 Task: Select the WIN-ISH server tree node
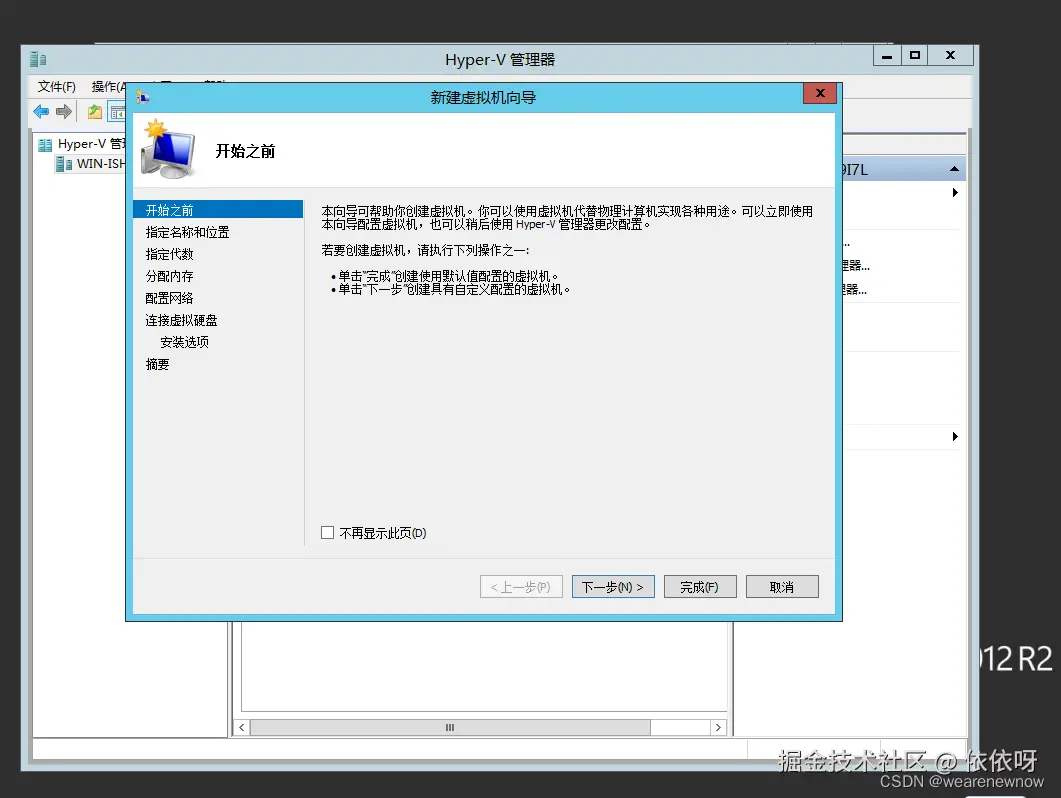(91, 164)
